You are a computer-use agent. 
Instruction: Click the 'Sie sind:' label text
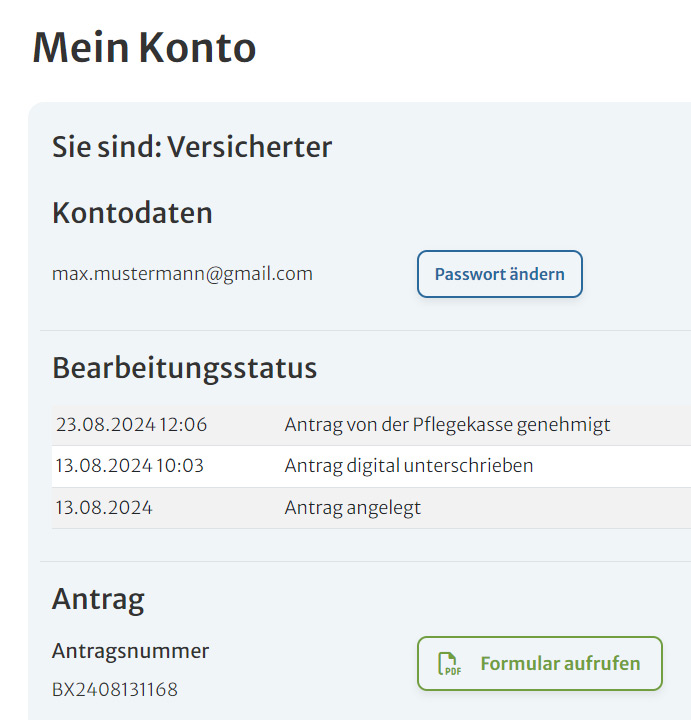[106, 147]
